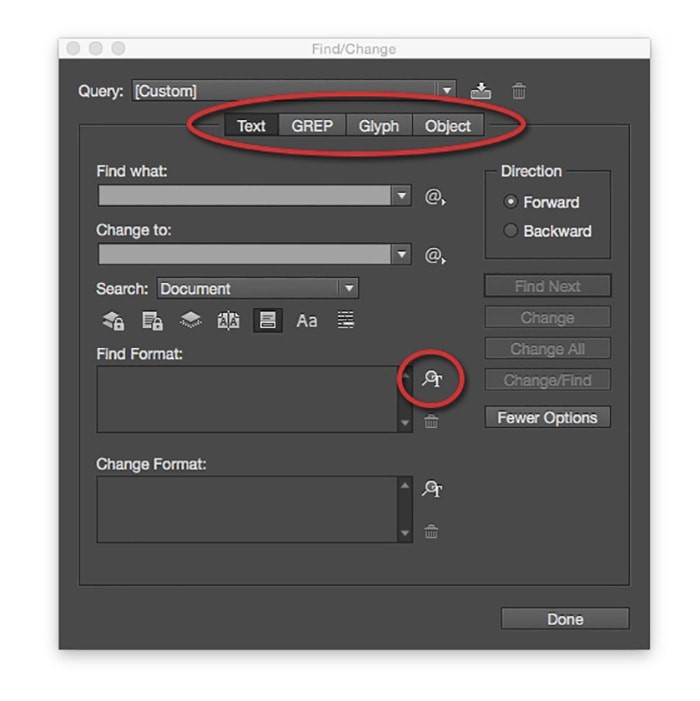The image size is (700, 701).
Task: Close the Find/Change window
Action: coord(73,48)
